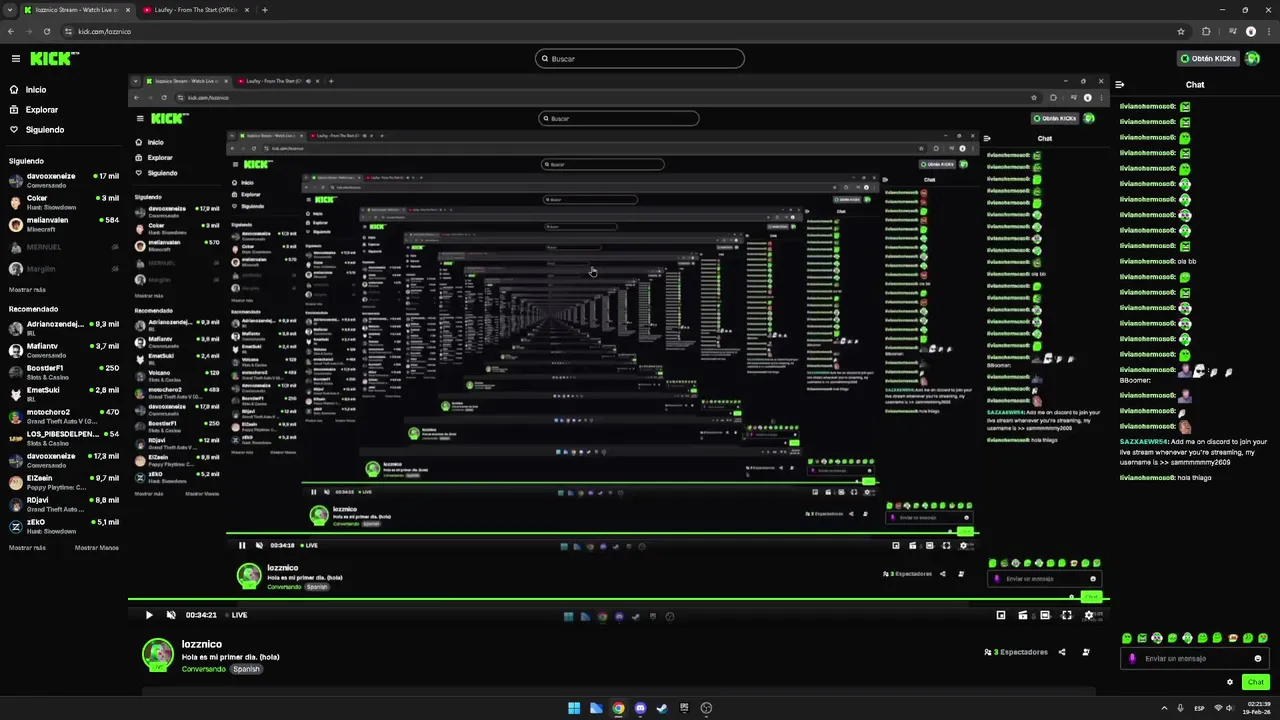Open RDjavi's channel in Recomendado
This screenshot has width=1280, height=720.
[64, 504]
